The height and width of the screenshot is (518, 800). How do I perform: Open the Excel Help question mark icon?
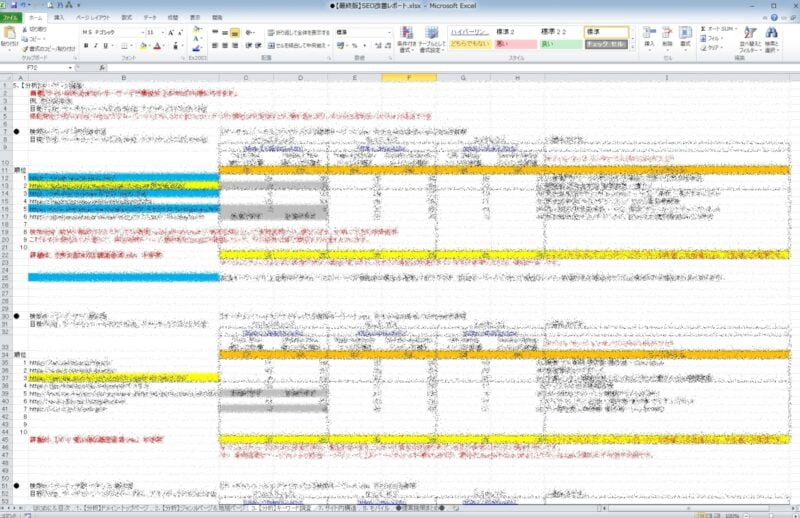click(774, 17)
